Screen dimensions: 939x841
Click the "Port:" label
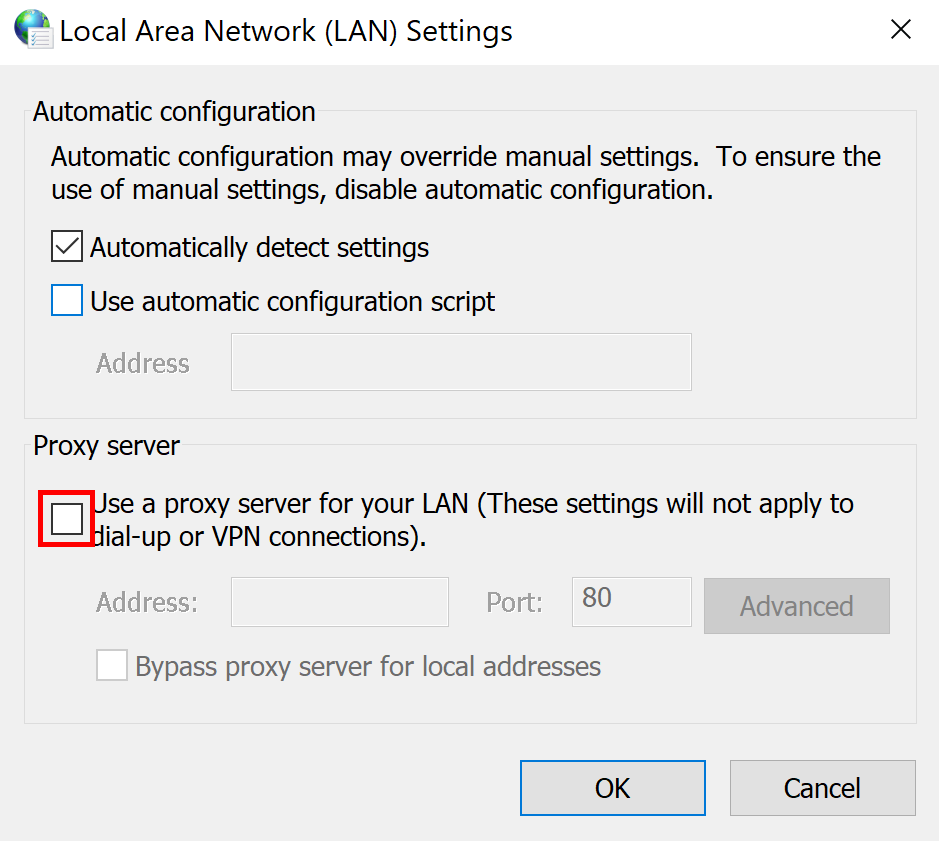click(514, 603)
